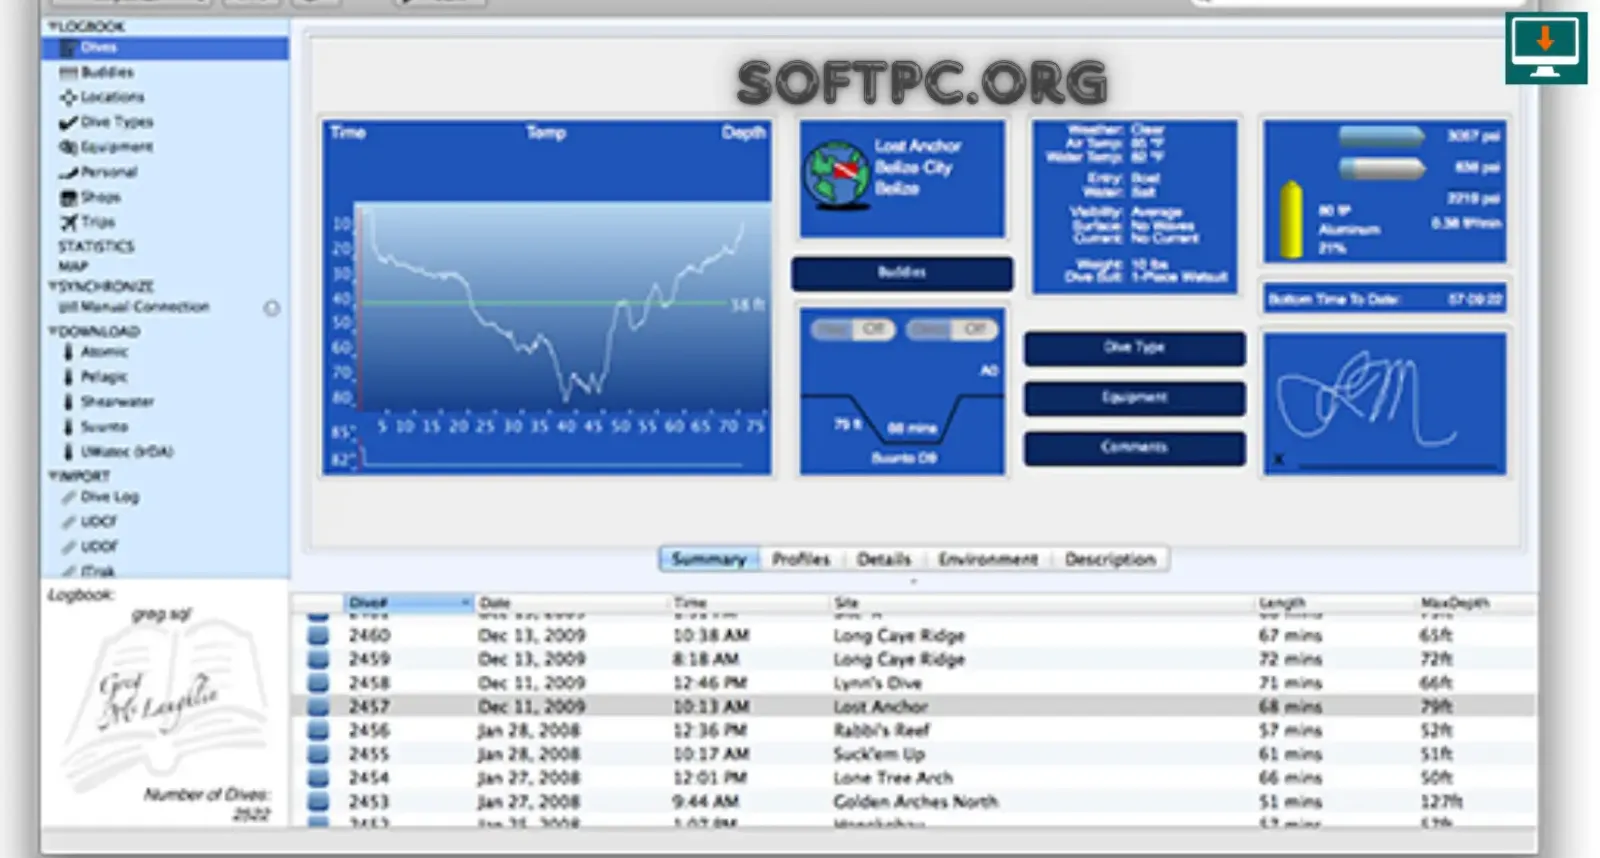Viewport: 1600px width, 858px height.
Task: Open the Locations crosshair icon
Action: [68, 97]
